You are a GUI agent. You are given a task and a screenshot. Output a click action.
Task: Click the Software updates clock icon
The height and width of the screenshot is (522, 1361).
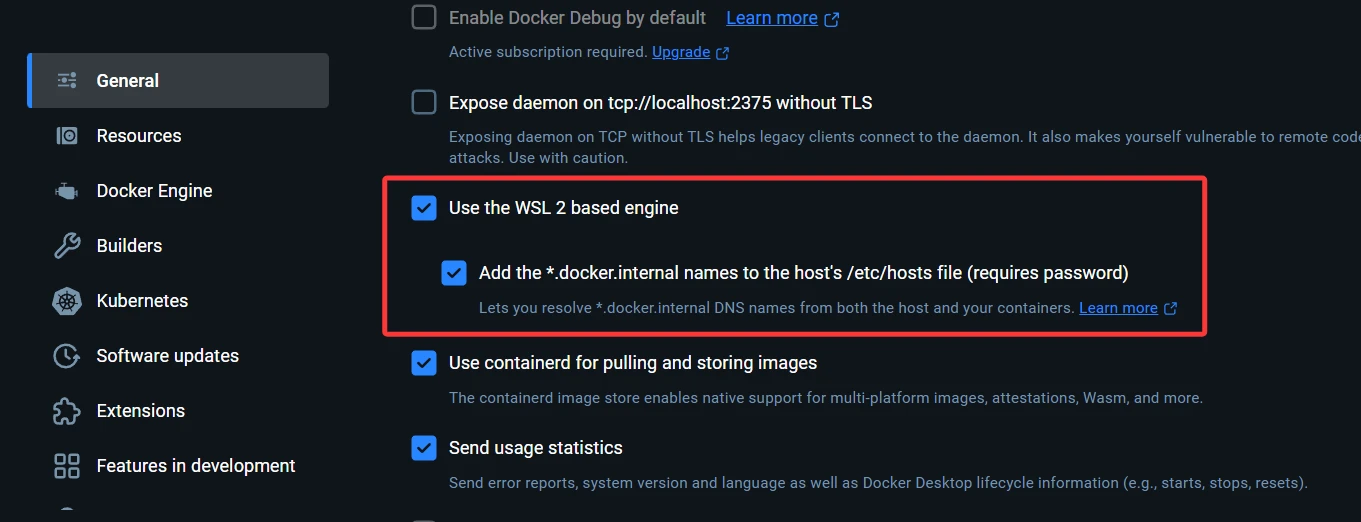point(67,356)
